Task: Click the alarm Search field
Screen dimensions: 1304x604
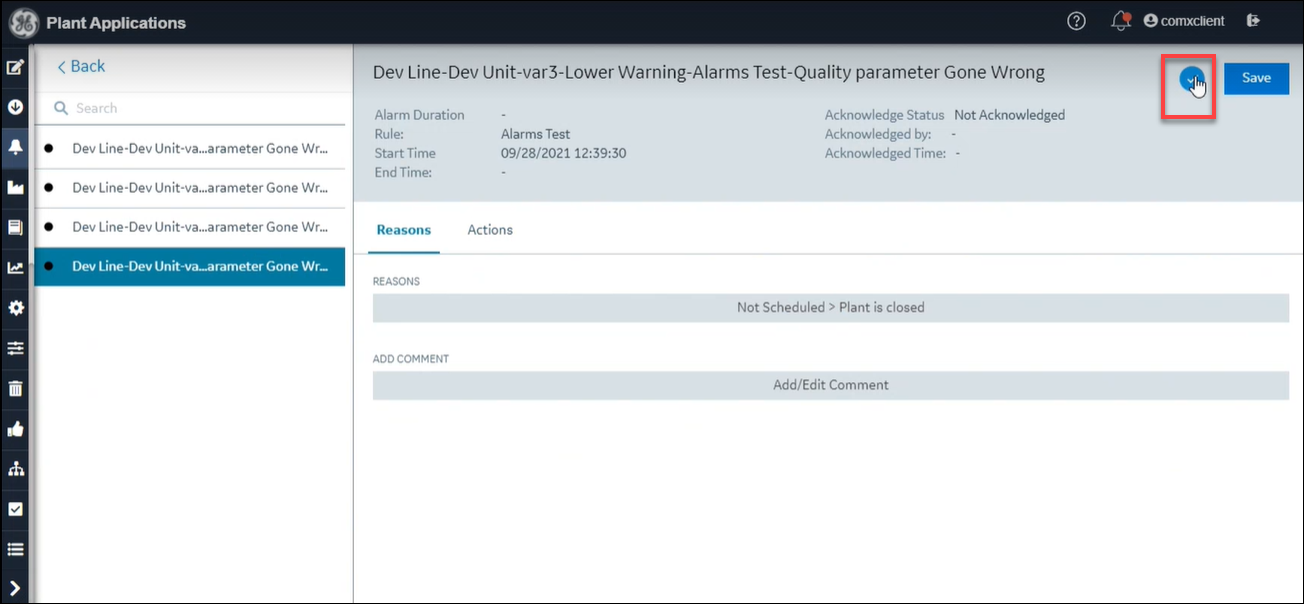Action: tap(190, 108)
